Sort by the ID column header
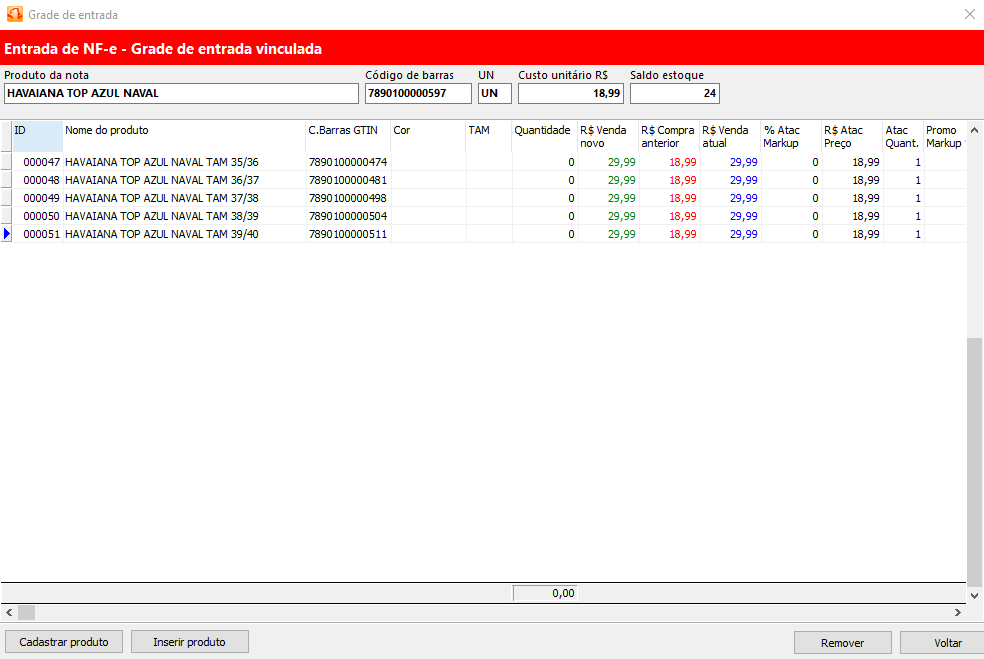The height and width of the screenshot is (659, 984). coord(37,136)
